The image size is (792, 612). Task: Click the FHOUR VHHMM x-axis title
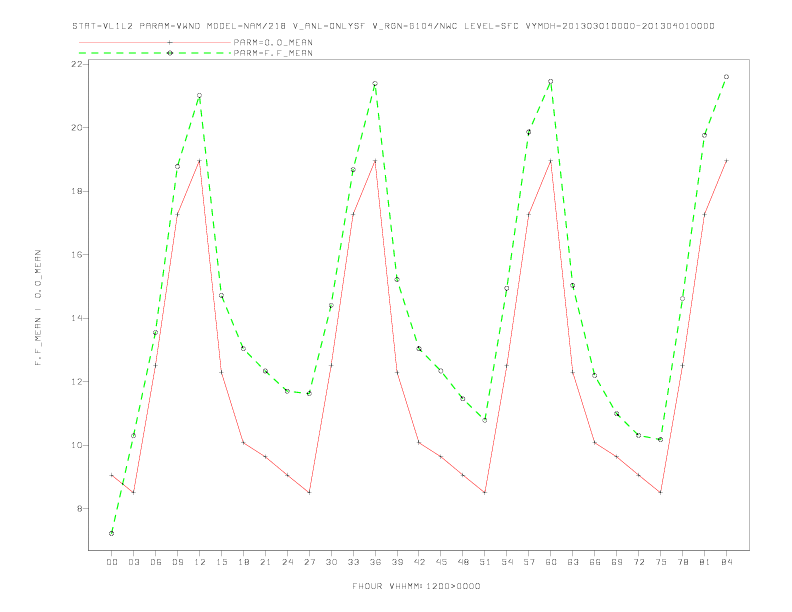416,586
